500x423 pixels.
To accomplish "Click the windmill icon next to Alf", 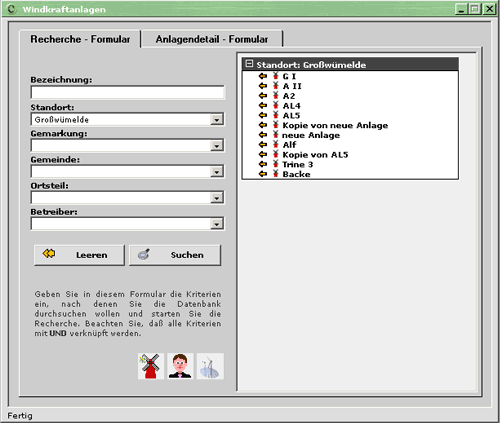I will tap(276, 145).
